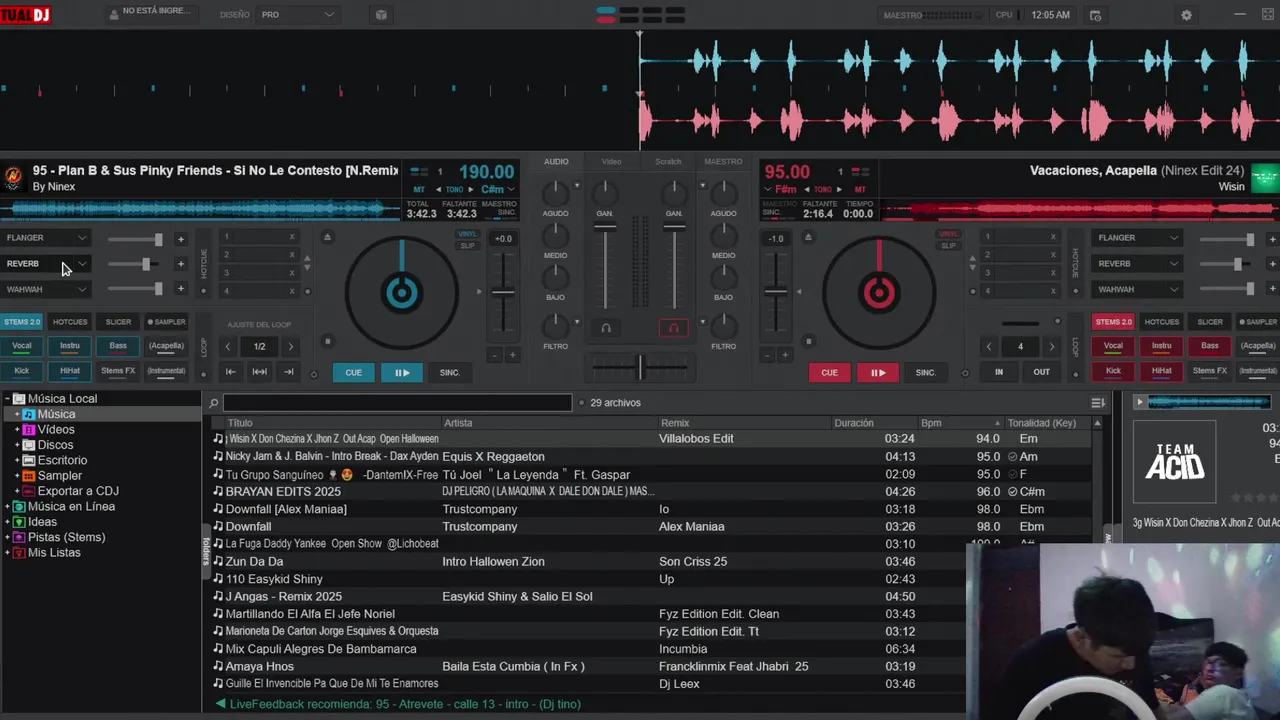1280x720 pixels.
Task: Click left deck CUE button
Action: (353, 372)
